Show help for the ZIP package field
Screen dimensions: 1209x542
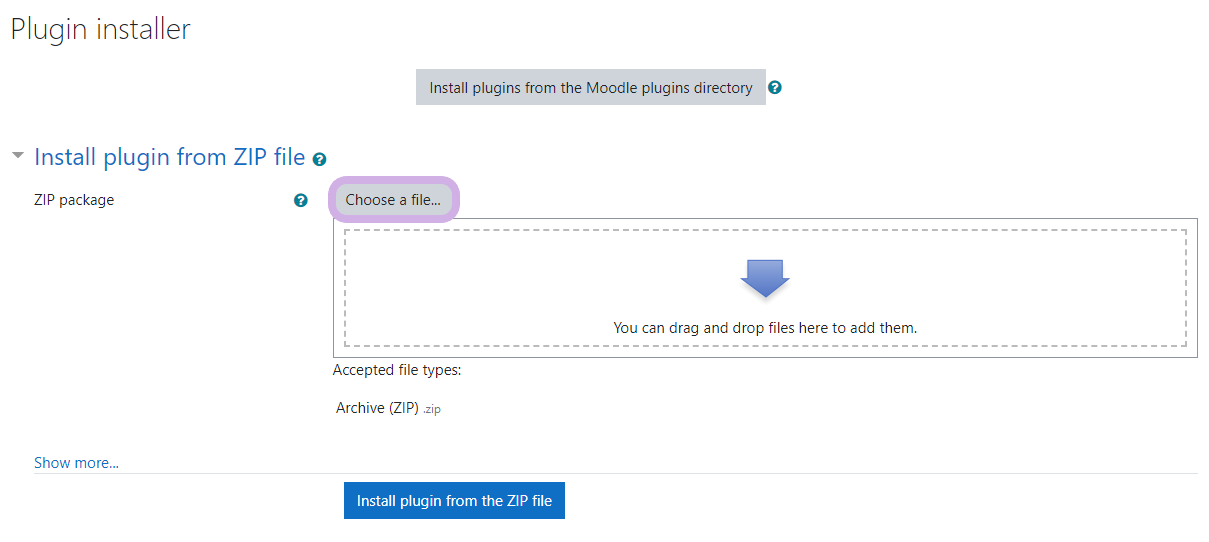[x=300, y=200]
